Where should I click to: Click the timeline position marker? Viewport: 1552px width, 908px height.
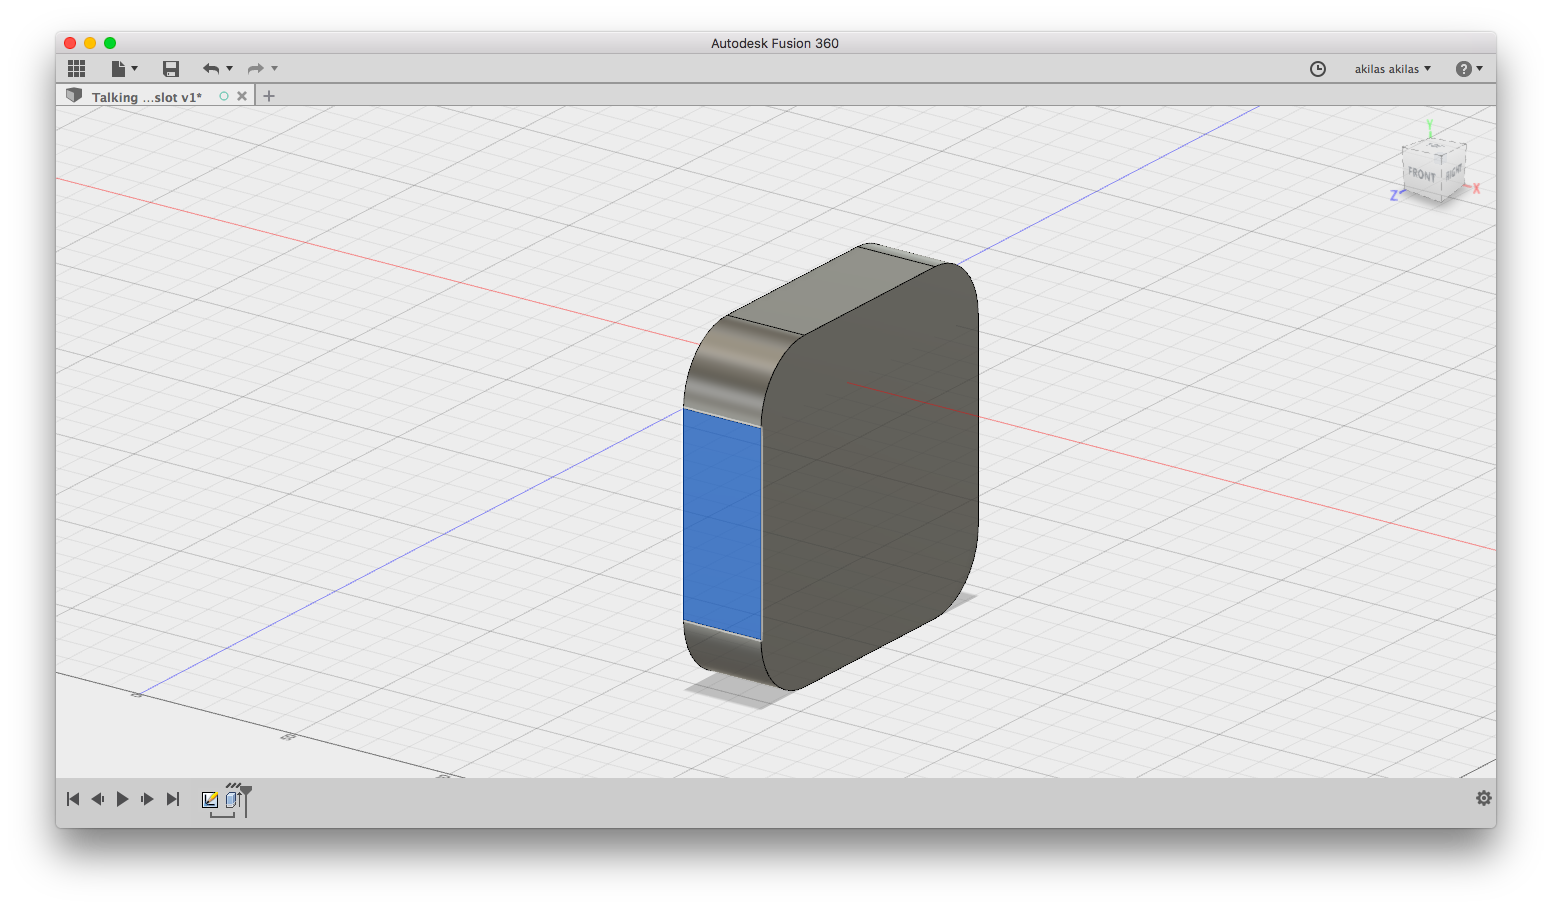(246, 793)
